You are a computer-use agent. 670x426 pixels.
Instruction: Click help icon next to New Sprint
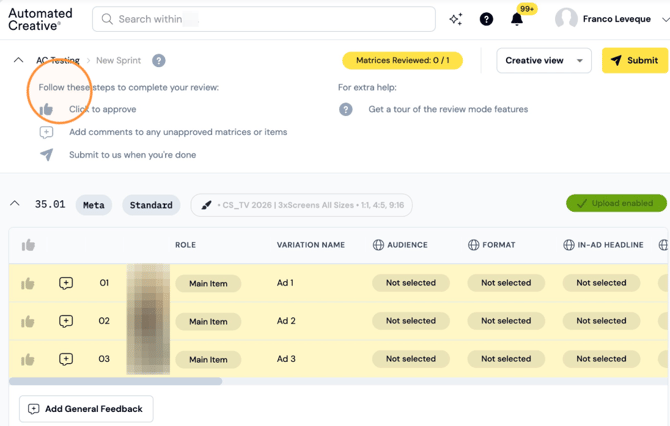(x=159, y=61)
